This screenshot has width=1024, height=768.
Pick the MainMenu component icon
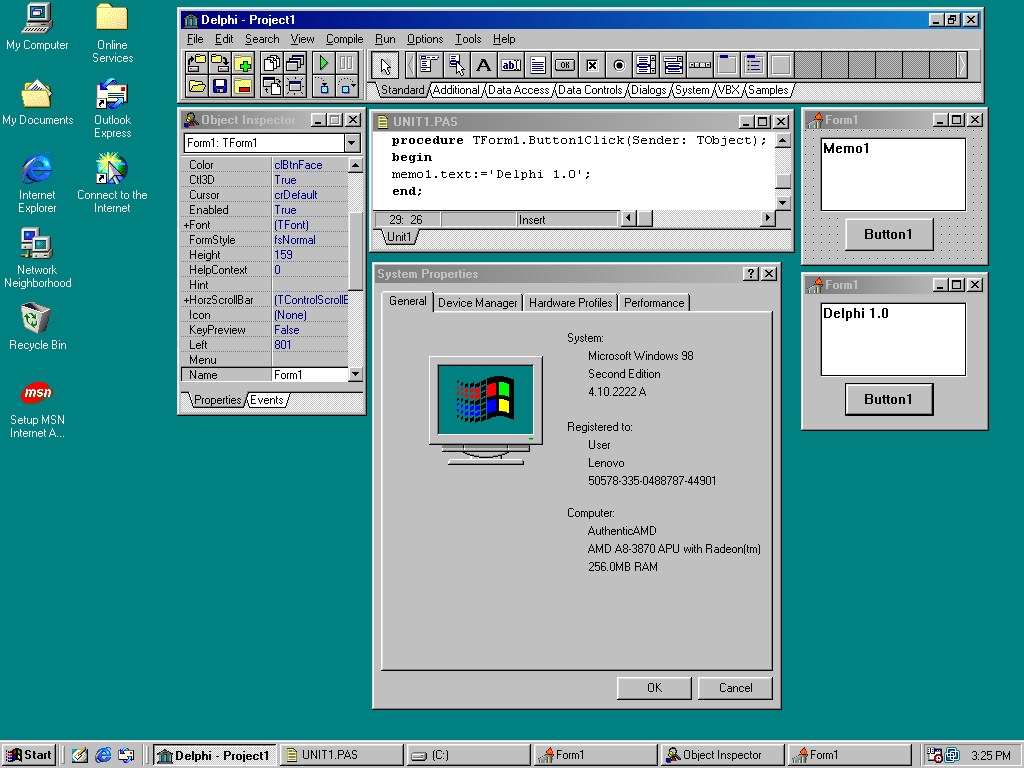pyautogui.click(x=429, y=65)
